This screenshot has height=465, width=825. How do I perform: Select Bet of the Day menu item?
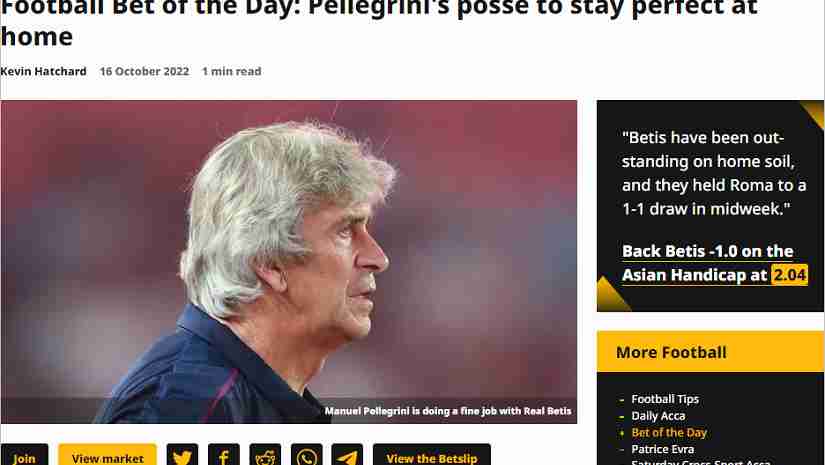click(669, 432)
